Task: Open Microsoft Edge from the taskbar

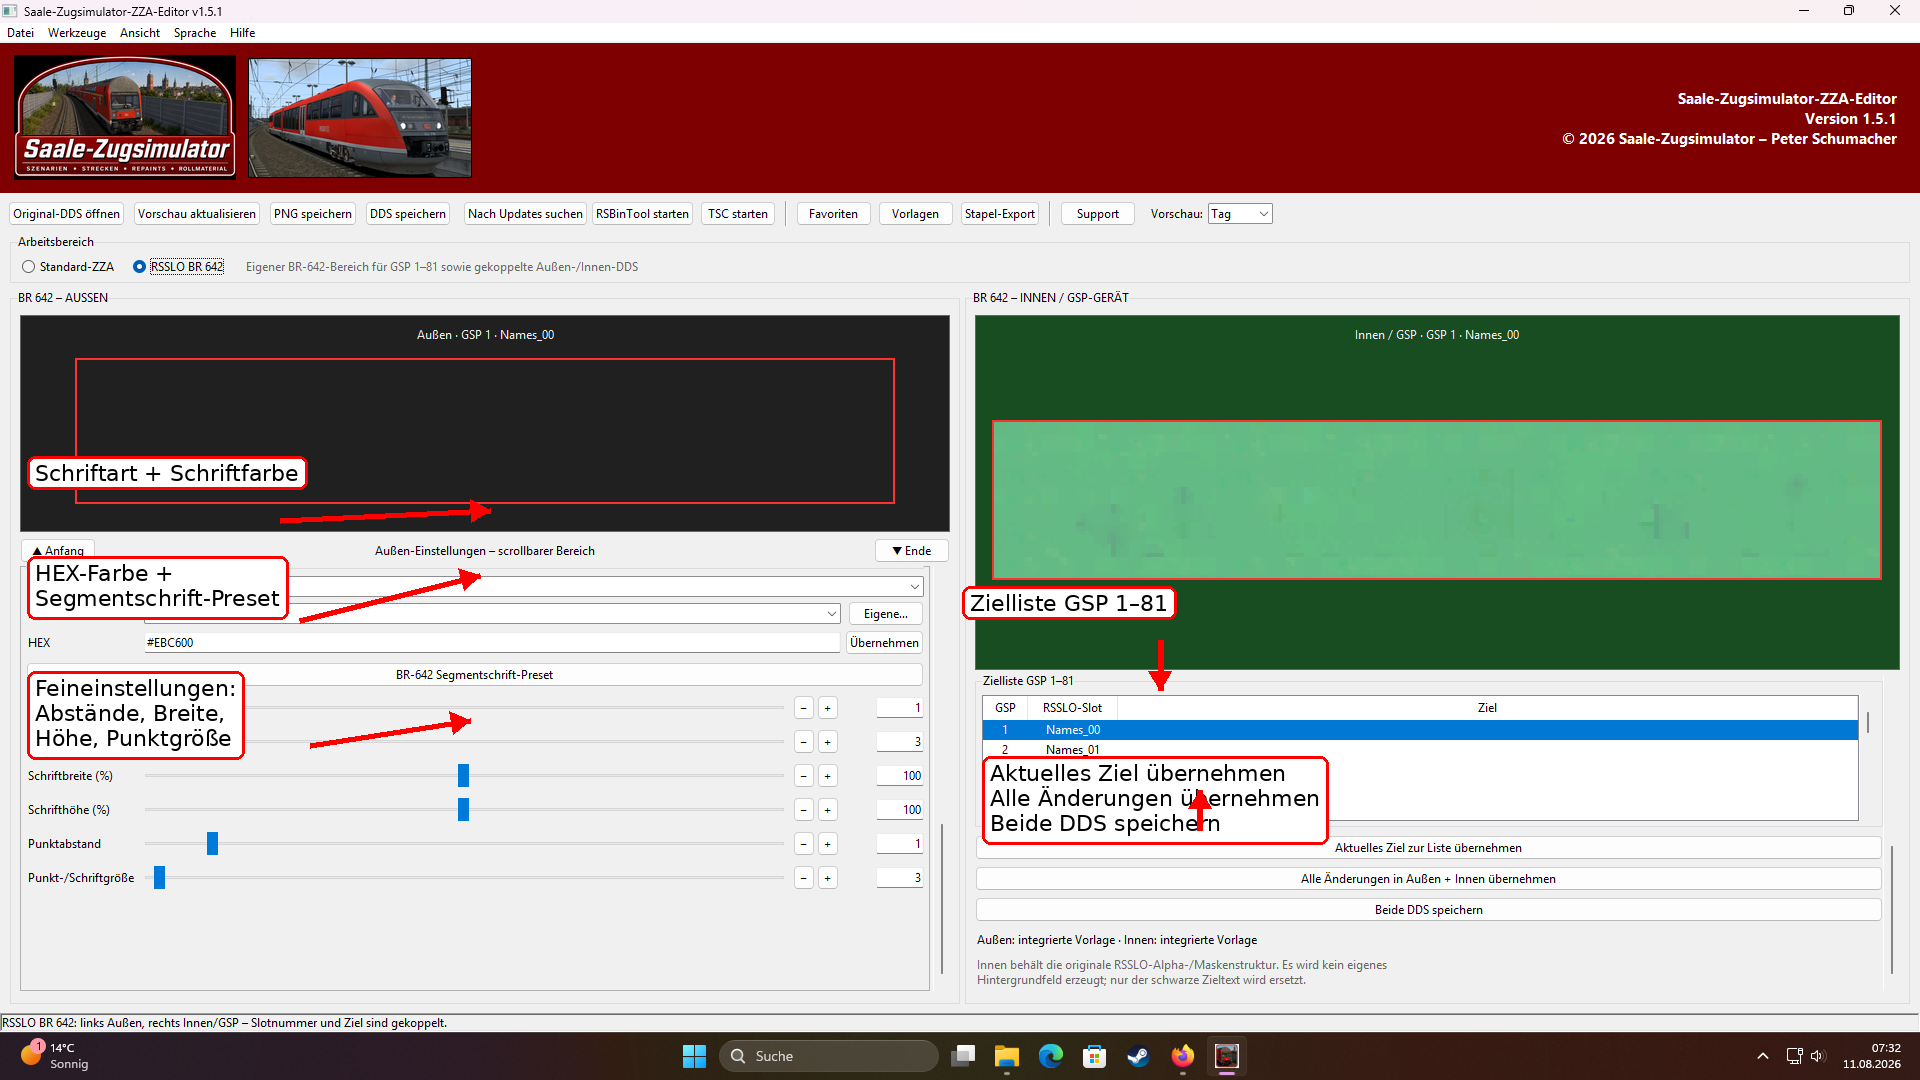Action: point(1051,1056)
